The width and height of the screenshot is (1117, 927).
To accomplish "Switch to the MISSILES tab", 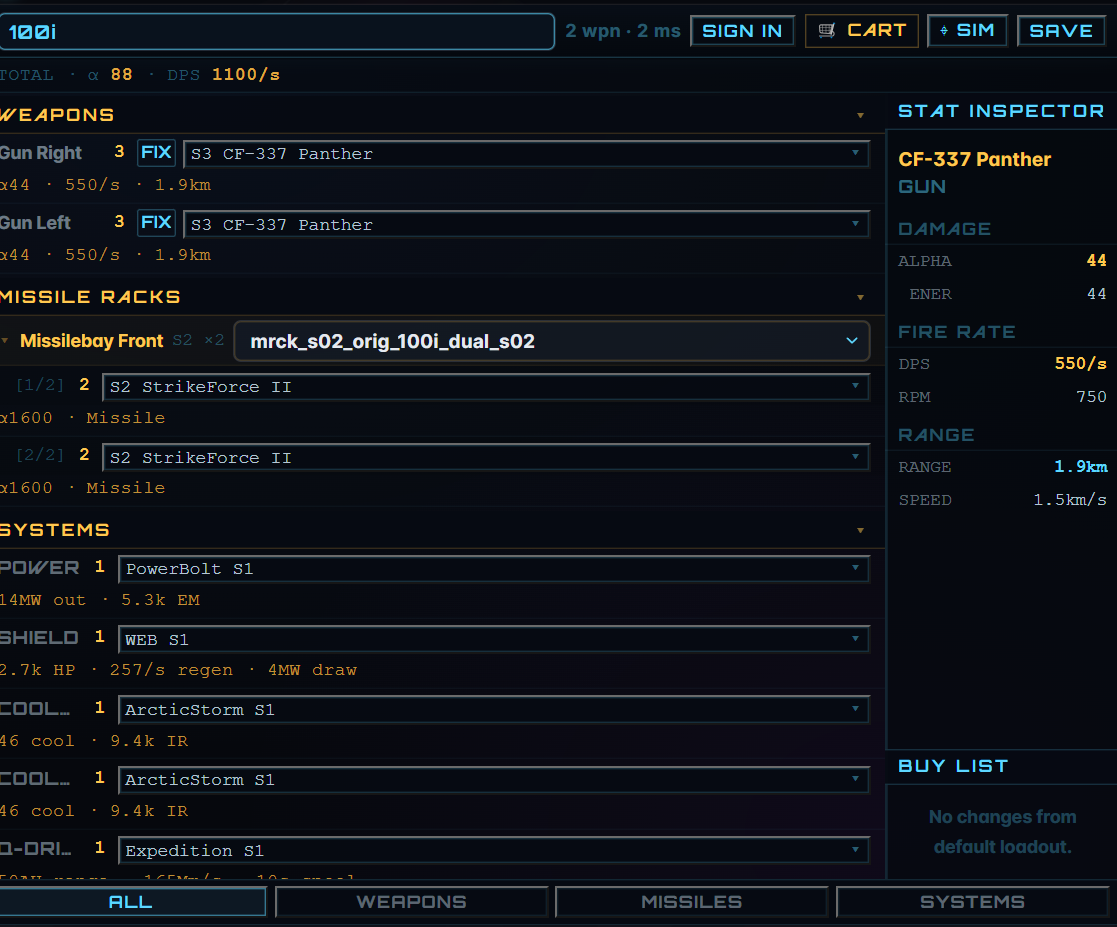I will 692,902.
